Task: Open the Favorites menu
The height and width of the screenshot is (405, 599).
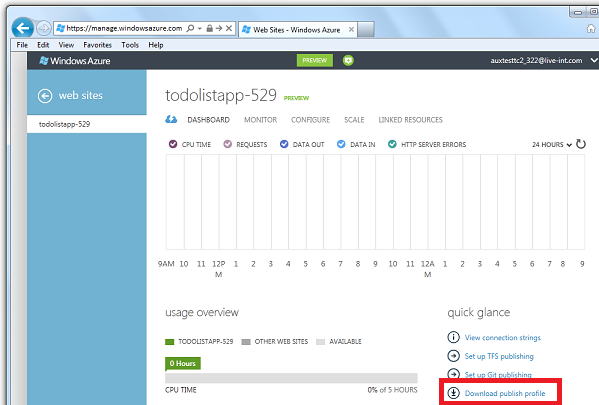Action: (x=97, y=45)
